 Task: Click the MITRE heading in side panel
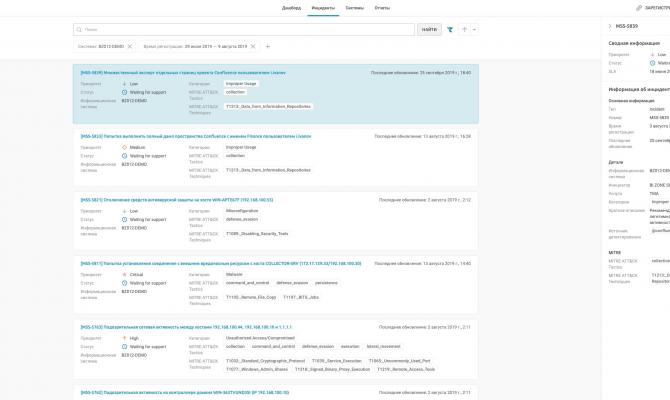pyautogui.click(x=614, y=253)
